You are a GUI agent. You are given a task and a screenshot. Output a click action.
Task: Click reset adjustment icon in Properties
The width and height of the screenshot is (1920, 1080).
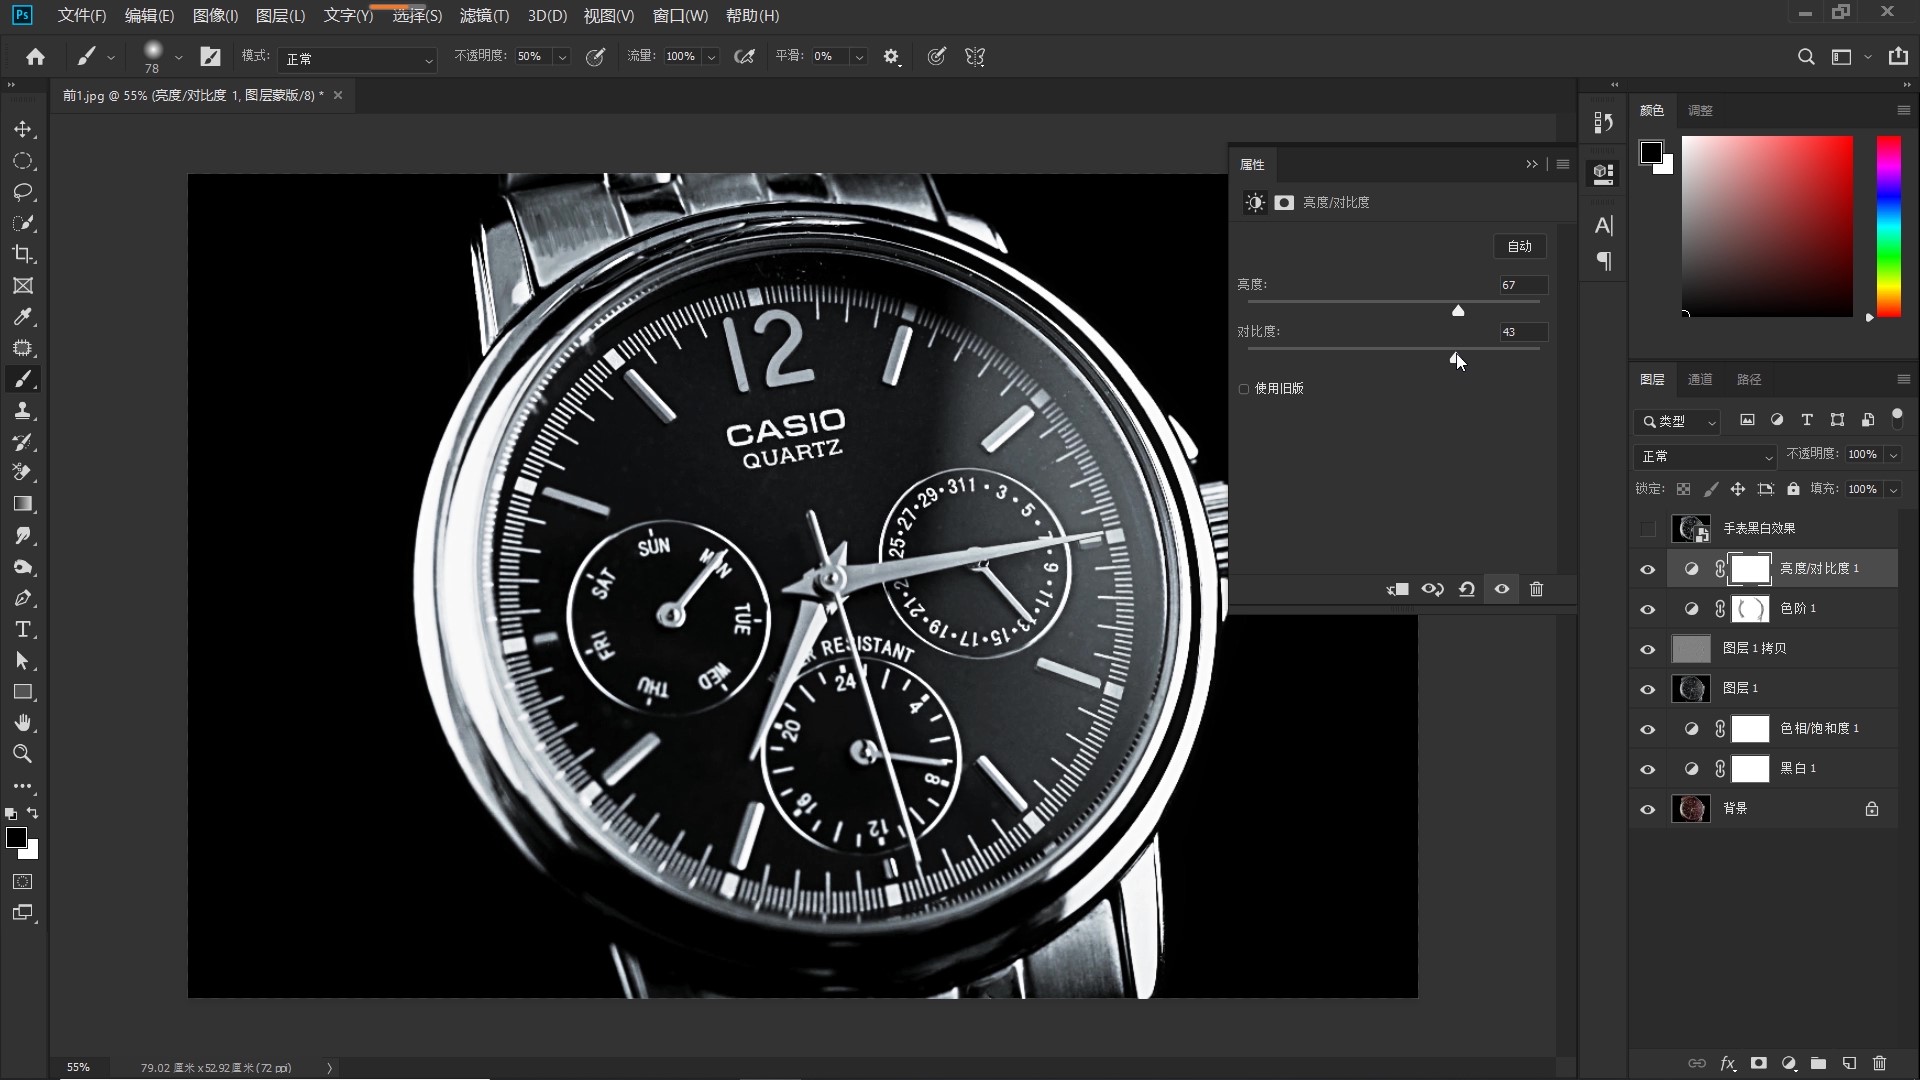(1467, 589)
